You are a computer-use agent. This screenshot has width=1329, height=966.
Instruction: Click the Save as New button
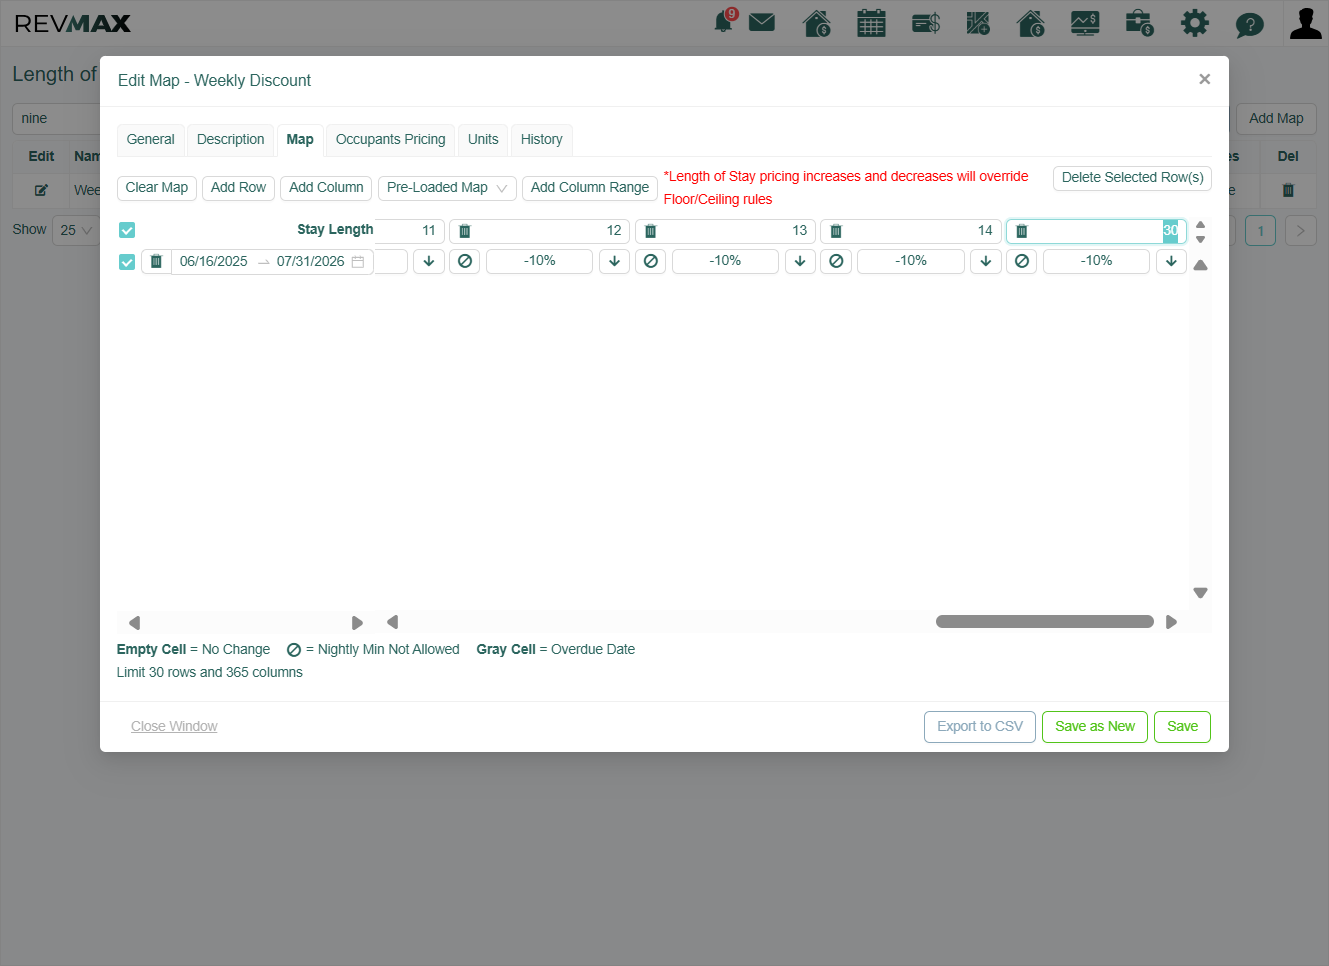pyautogui.click(x=1095, y=727)
